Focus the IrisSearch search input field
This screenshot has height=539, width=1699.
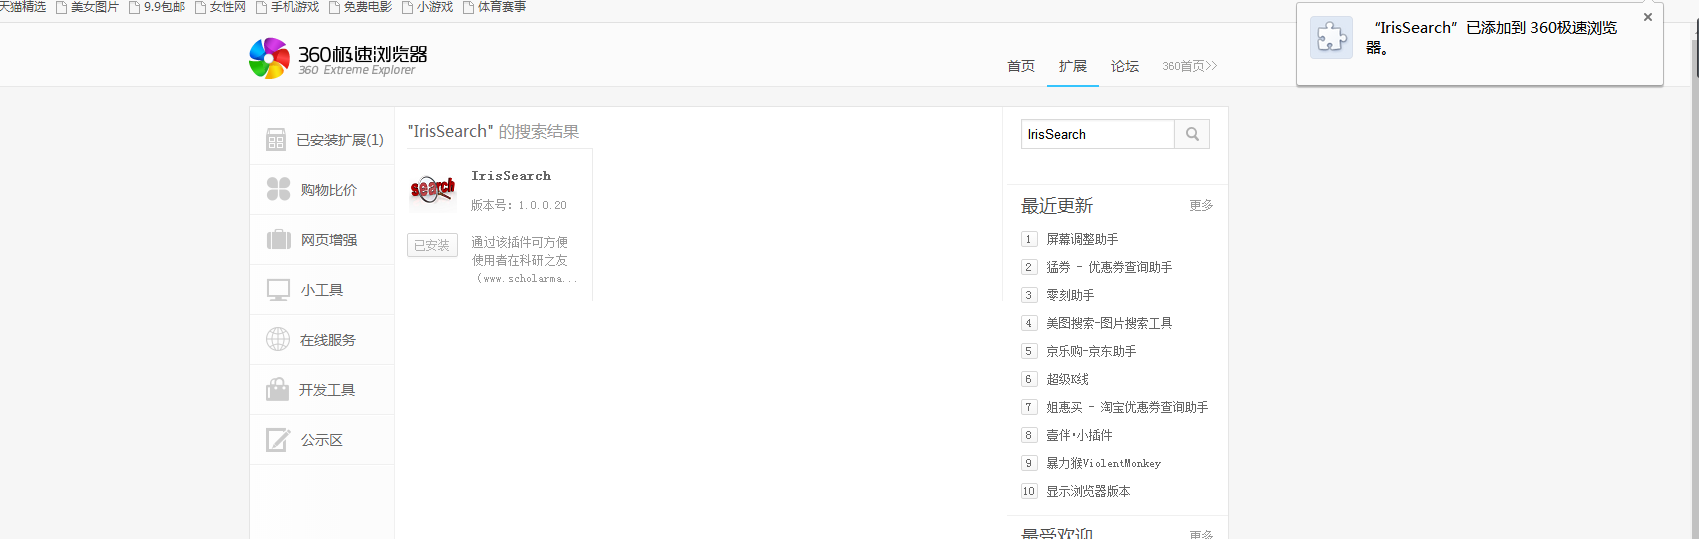point(1097,134)
